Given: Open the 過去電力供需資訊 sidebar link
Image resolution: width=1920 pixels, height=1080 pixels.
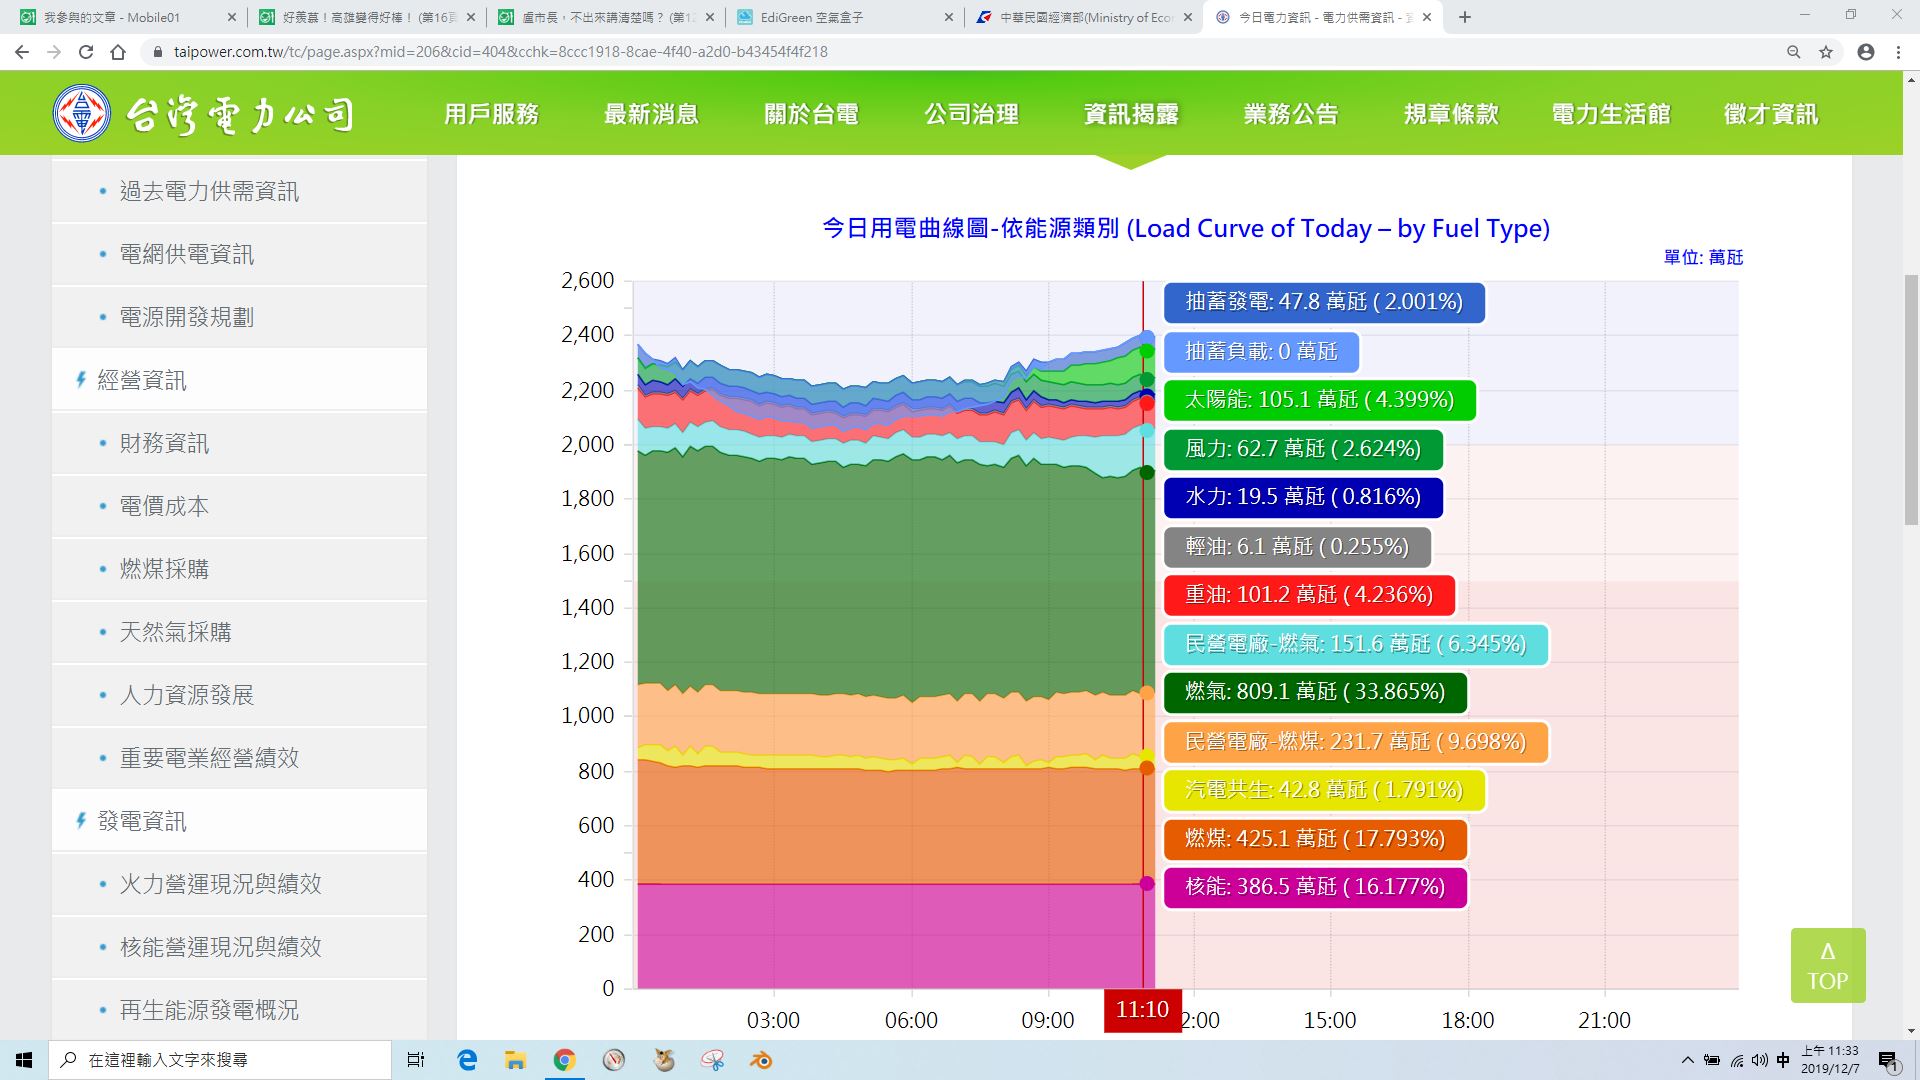Looking at the screenshot, I should [209, 191].
